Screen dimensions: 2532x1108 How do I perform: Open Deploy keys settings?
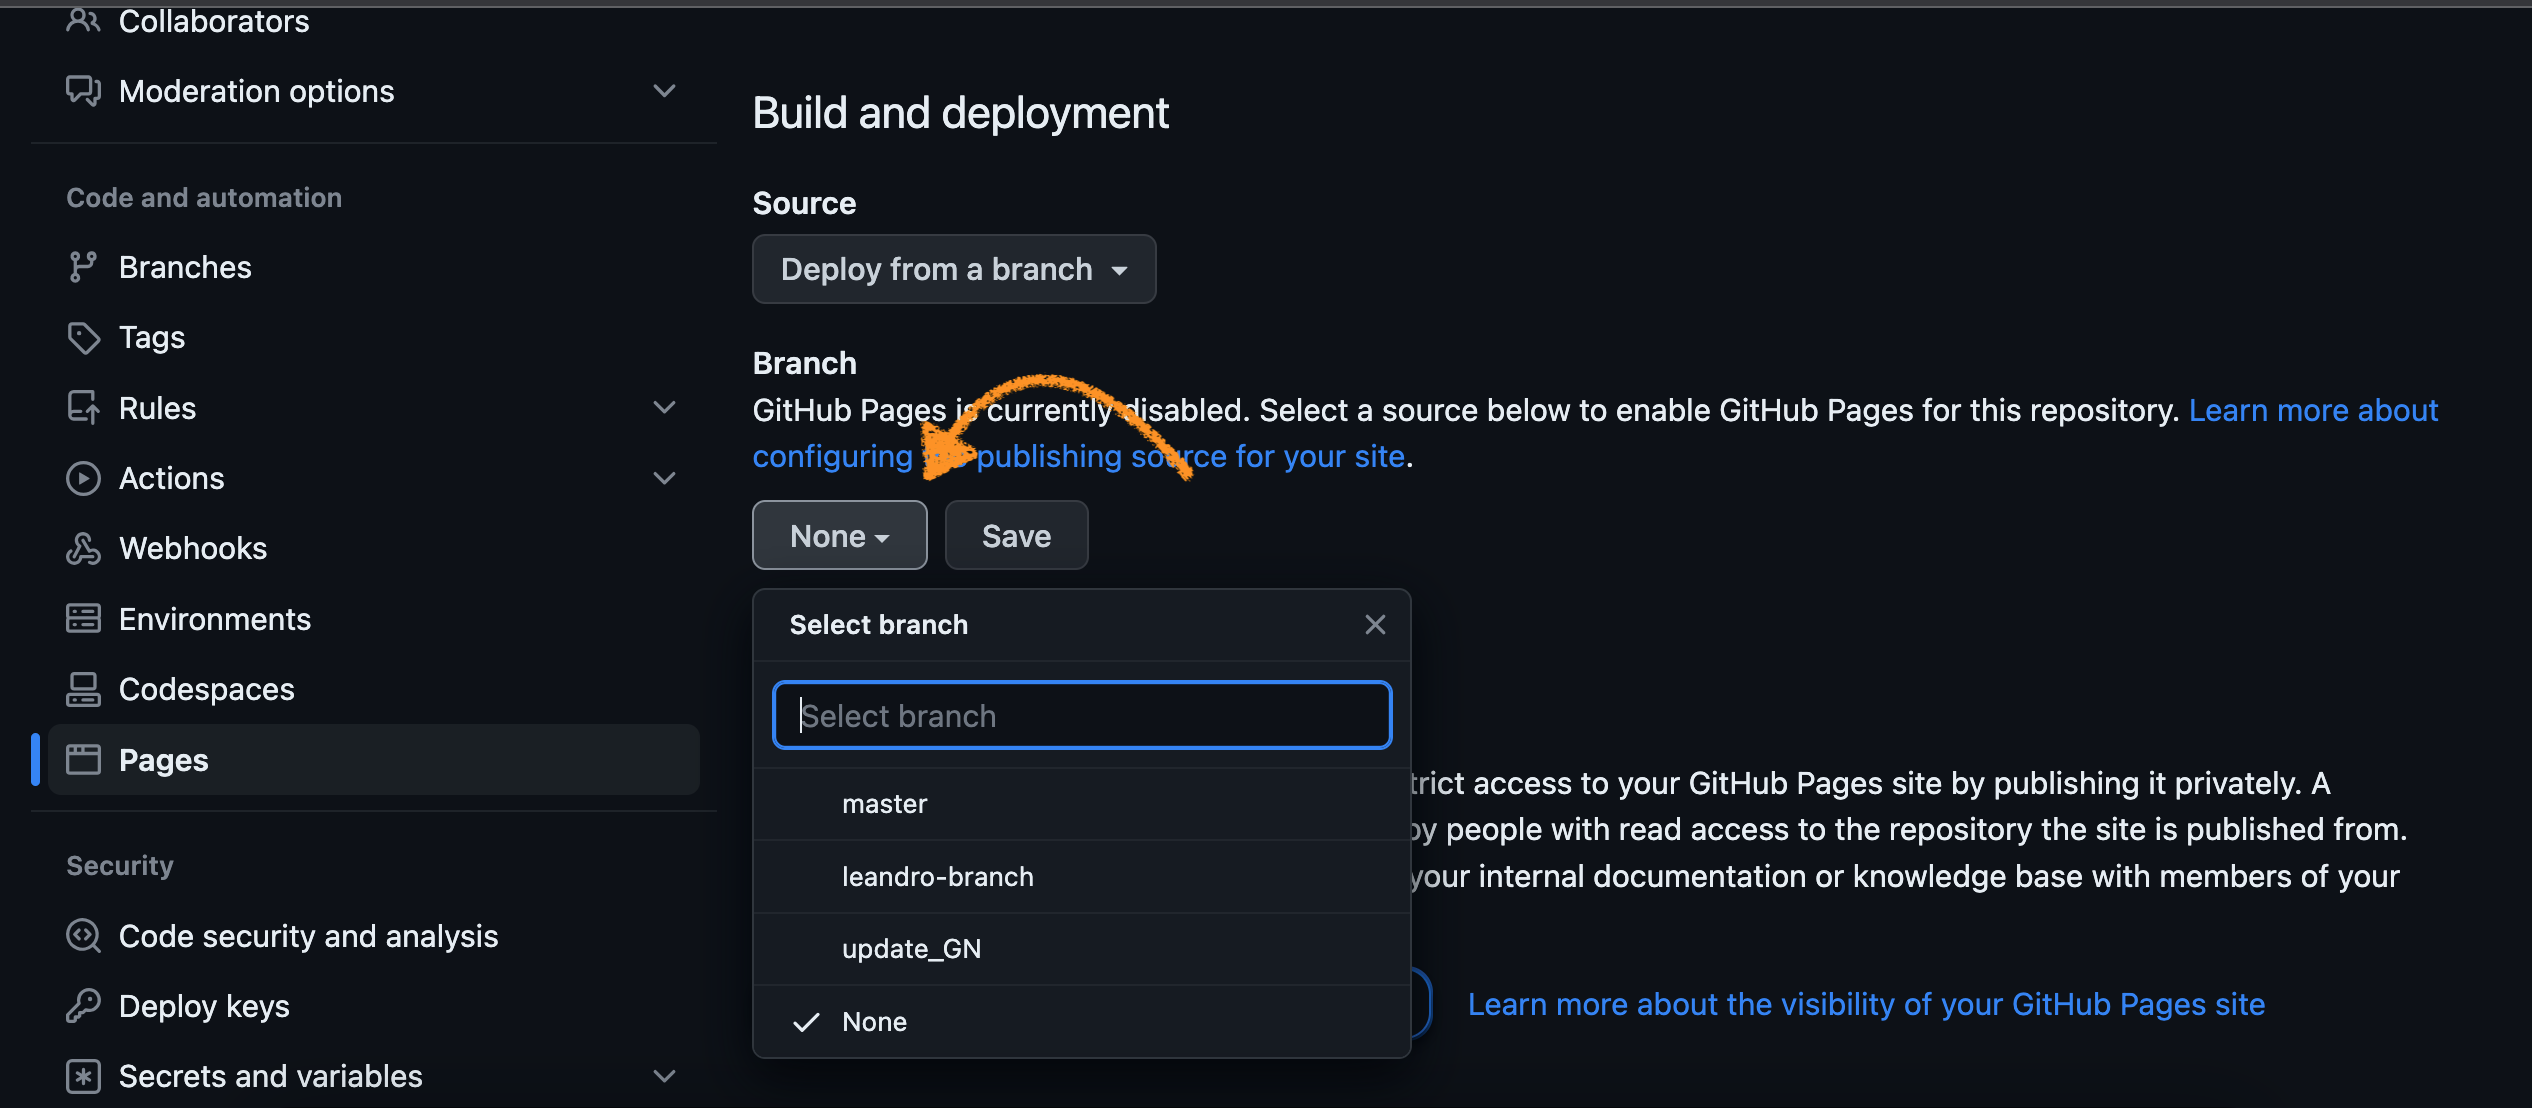point(204,1006)
